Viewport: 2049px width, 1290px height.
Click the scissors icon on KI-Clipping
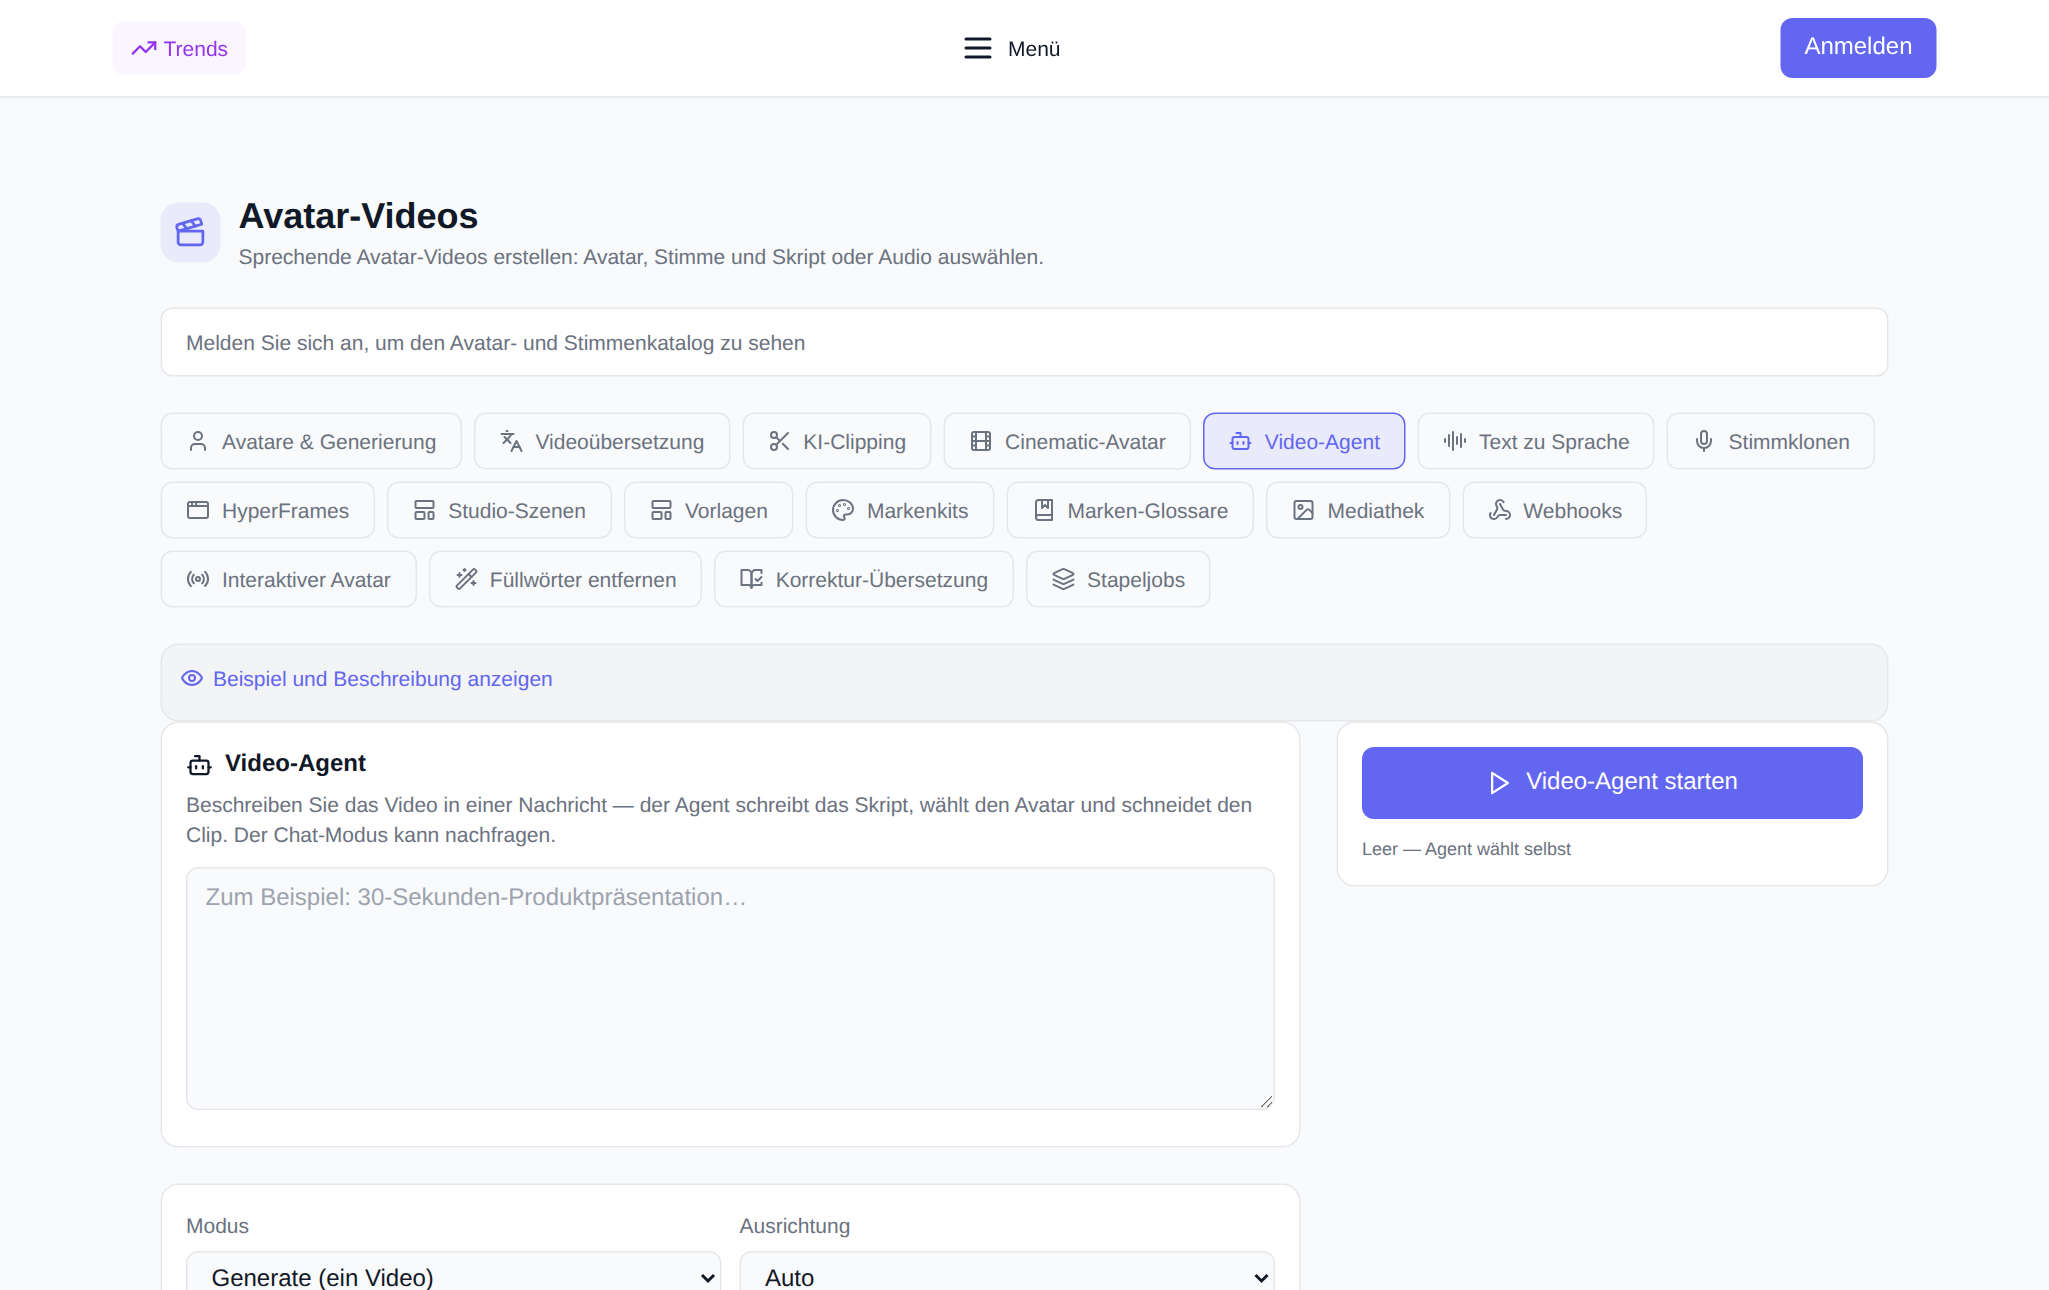[779, 441]
